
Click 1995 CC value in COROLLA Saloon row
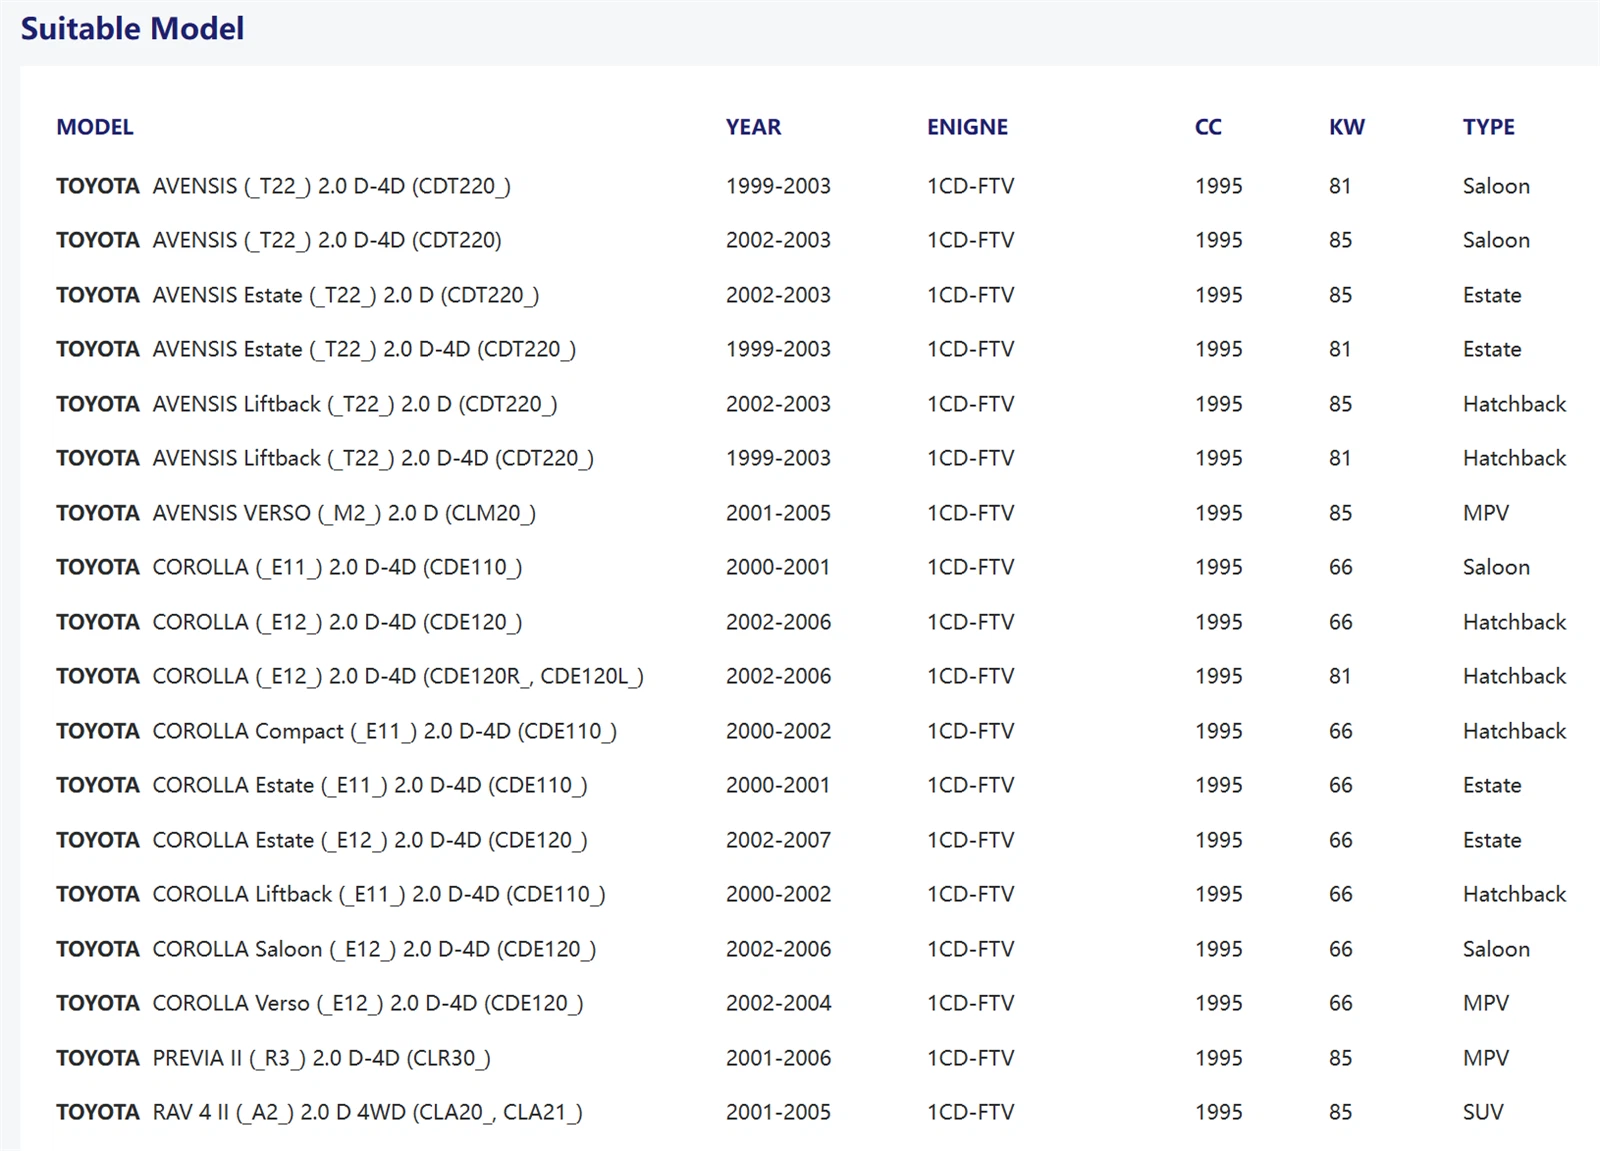1219,949
